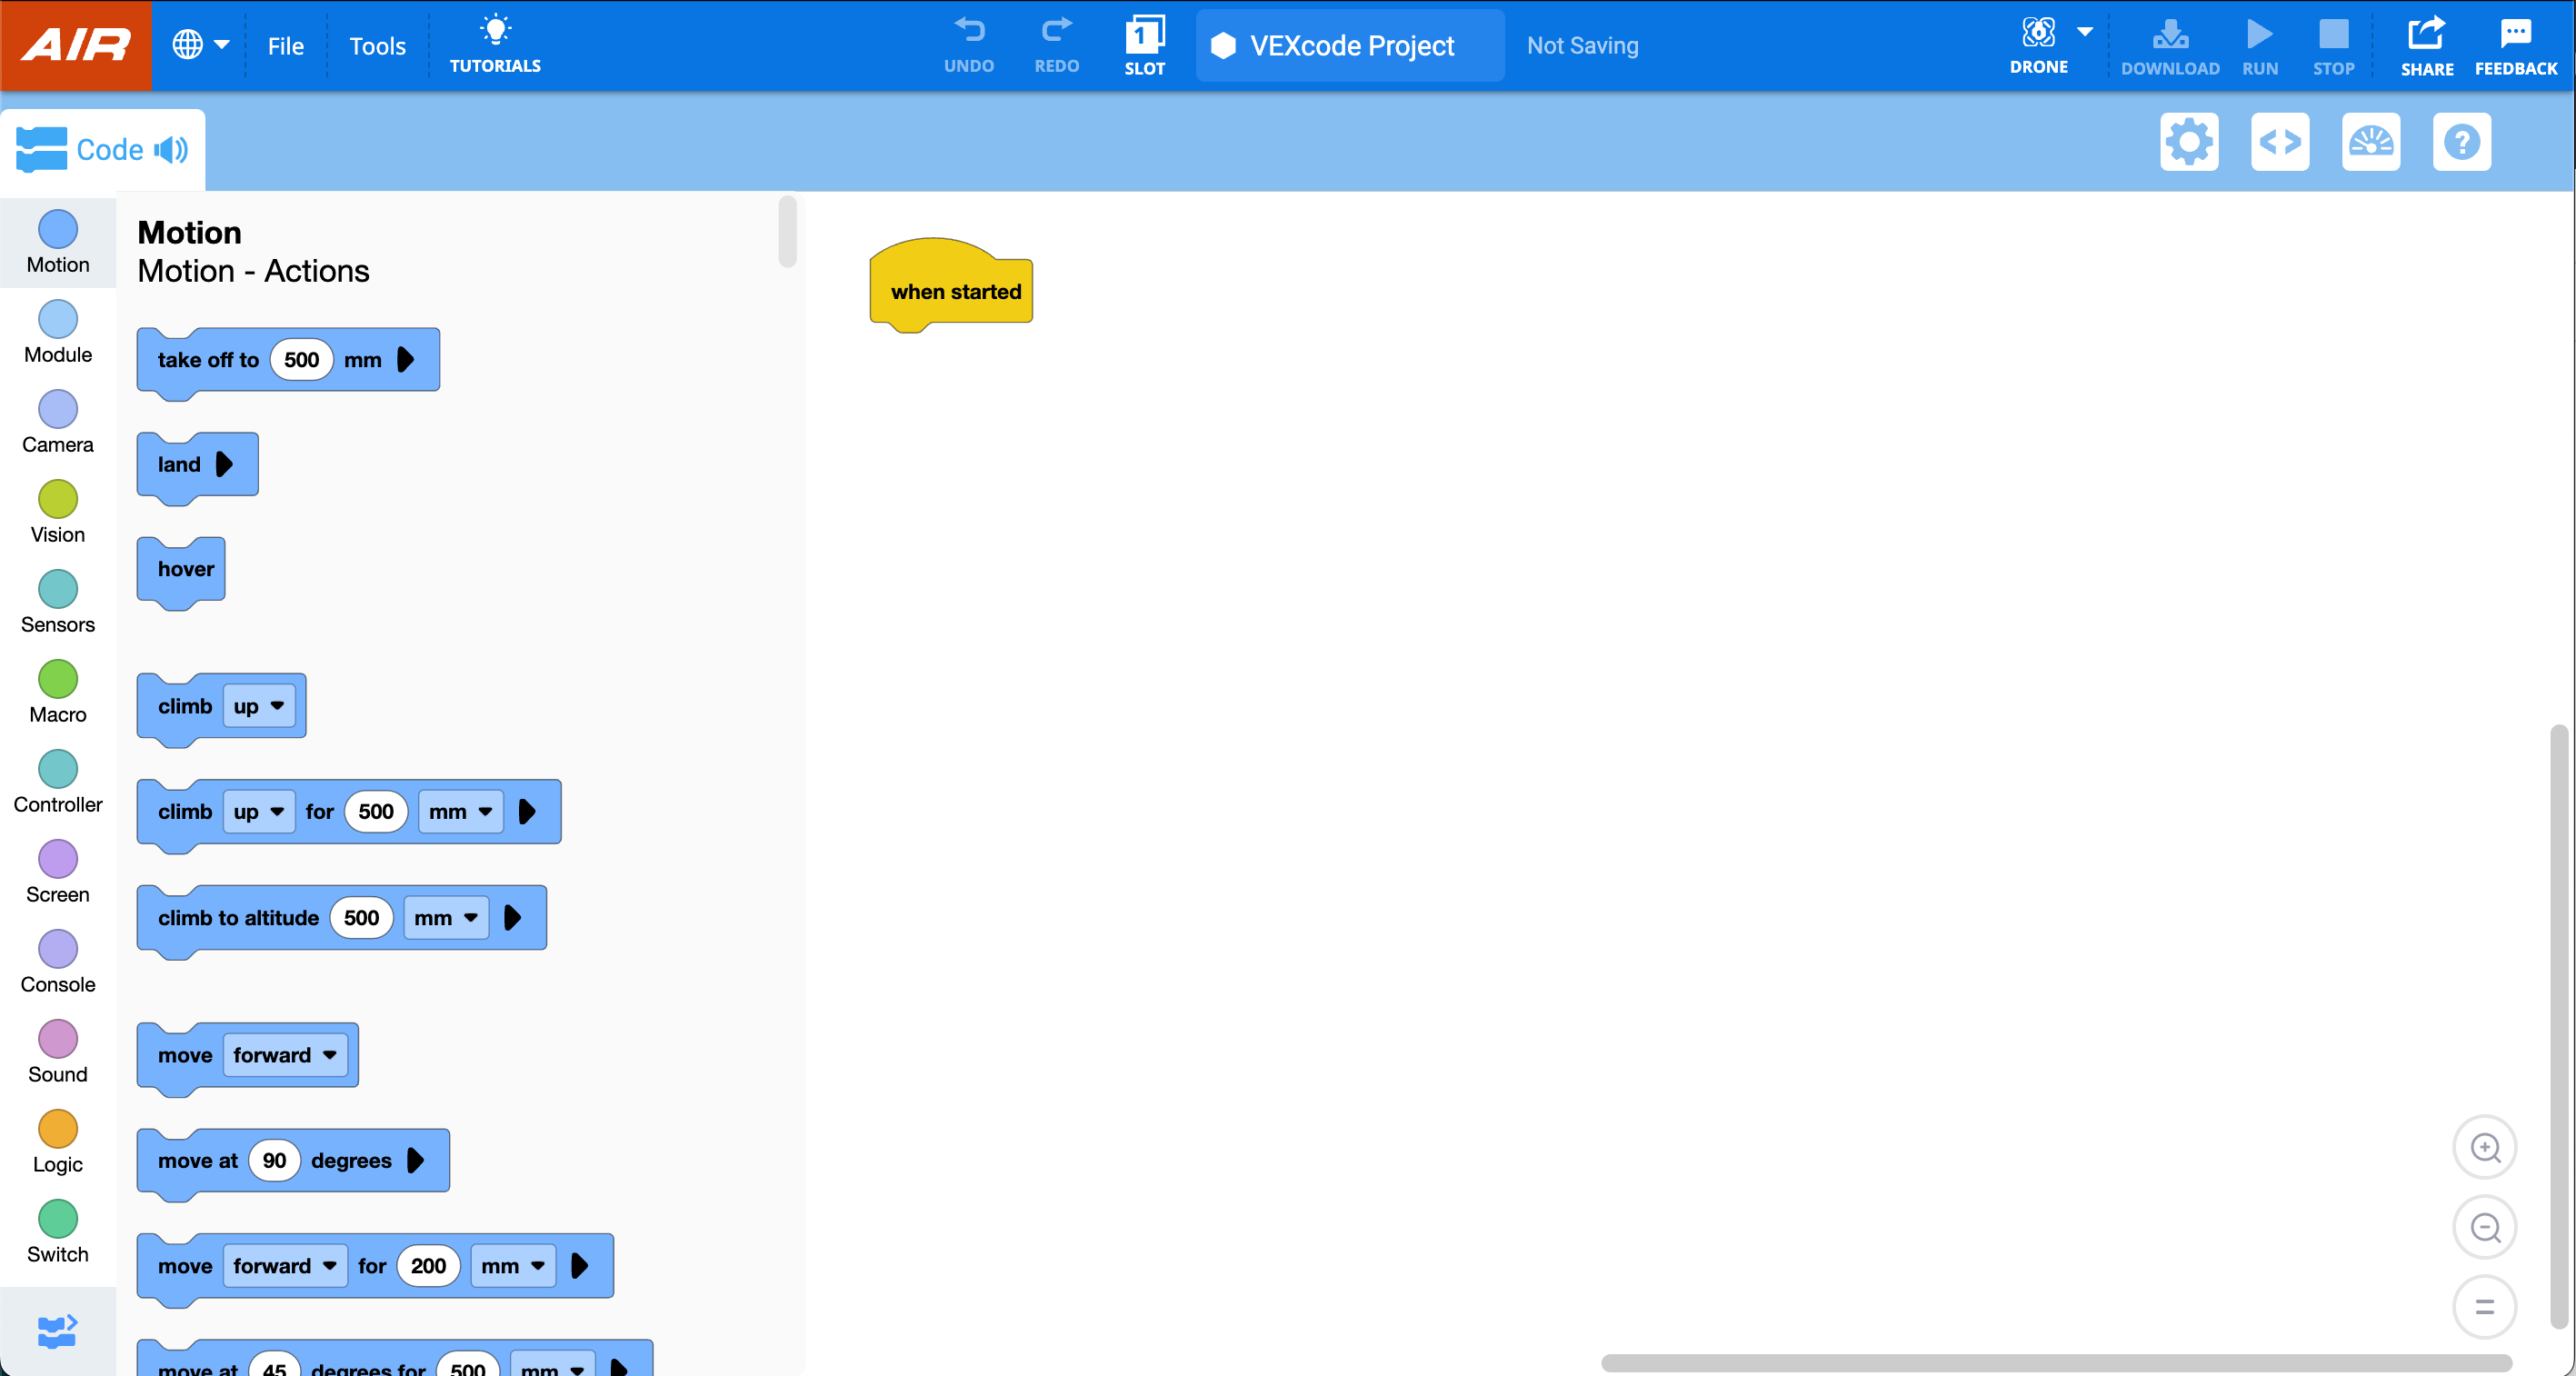Image resolution: width=2576 pixels, height=1376 pixels.
Task: Switch to the code viewer icon
Action: click(x=2281, y=141)
